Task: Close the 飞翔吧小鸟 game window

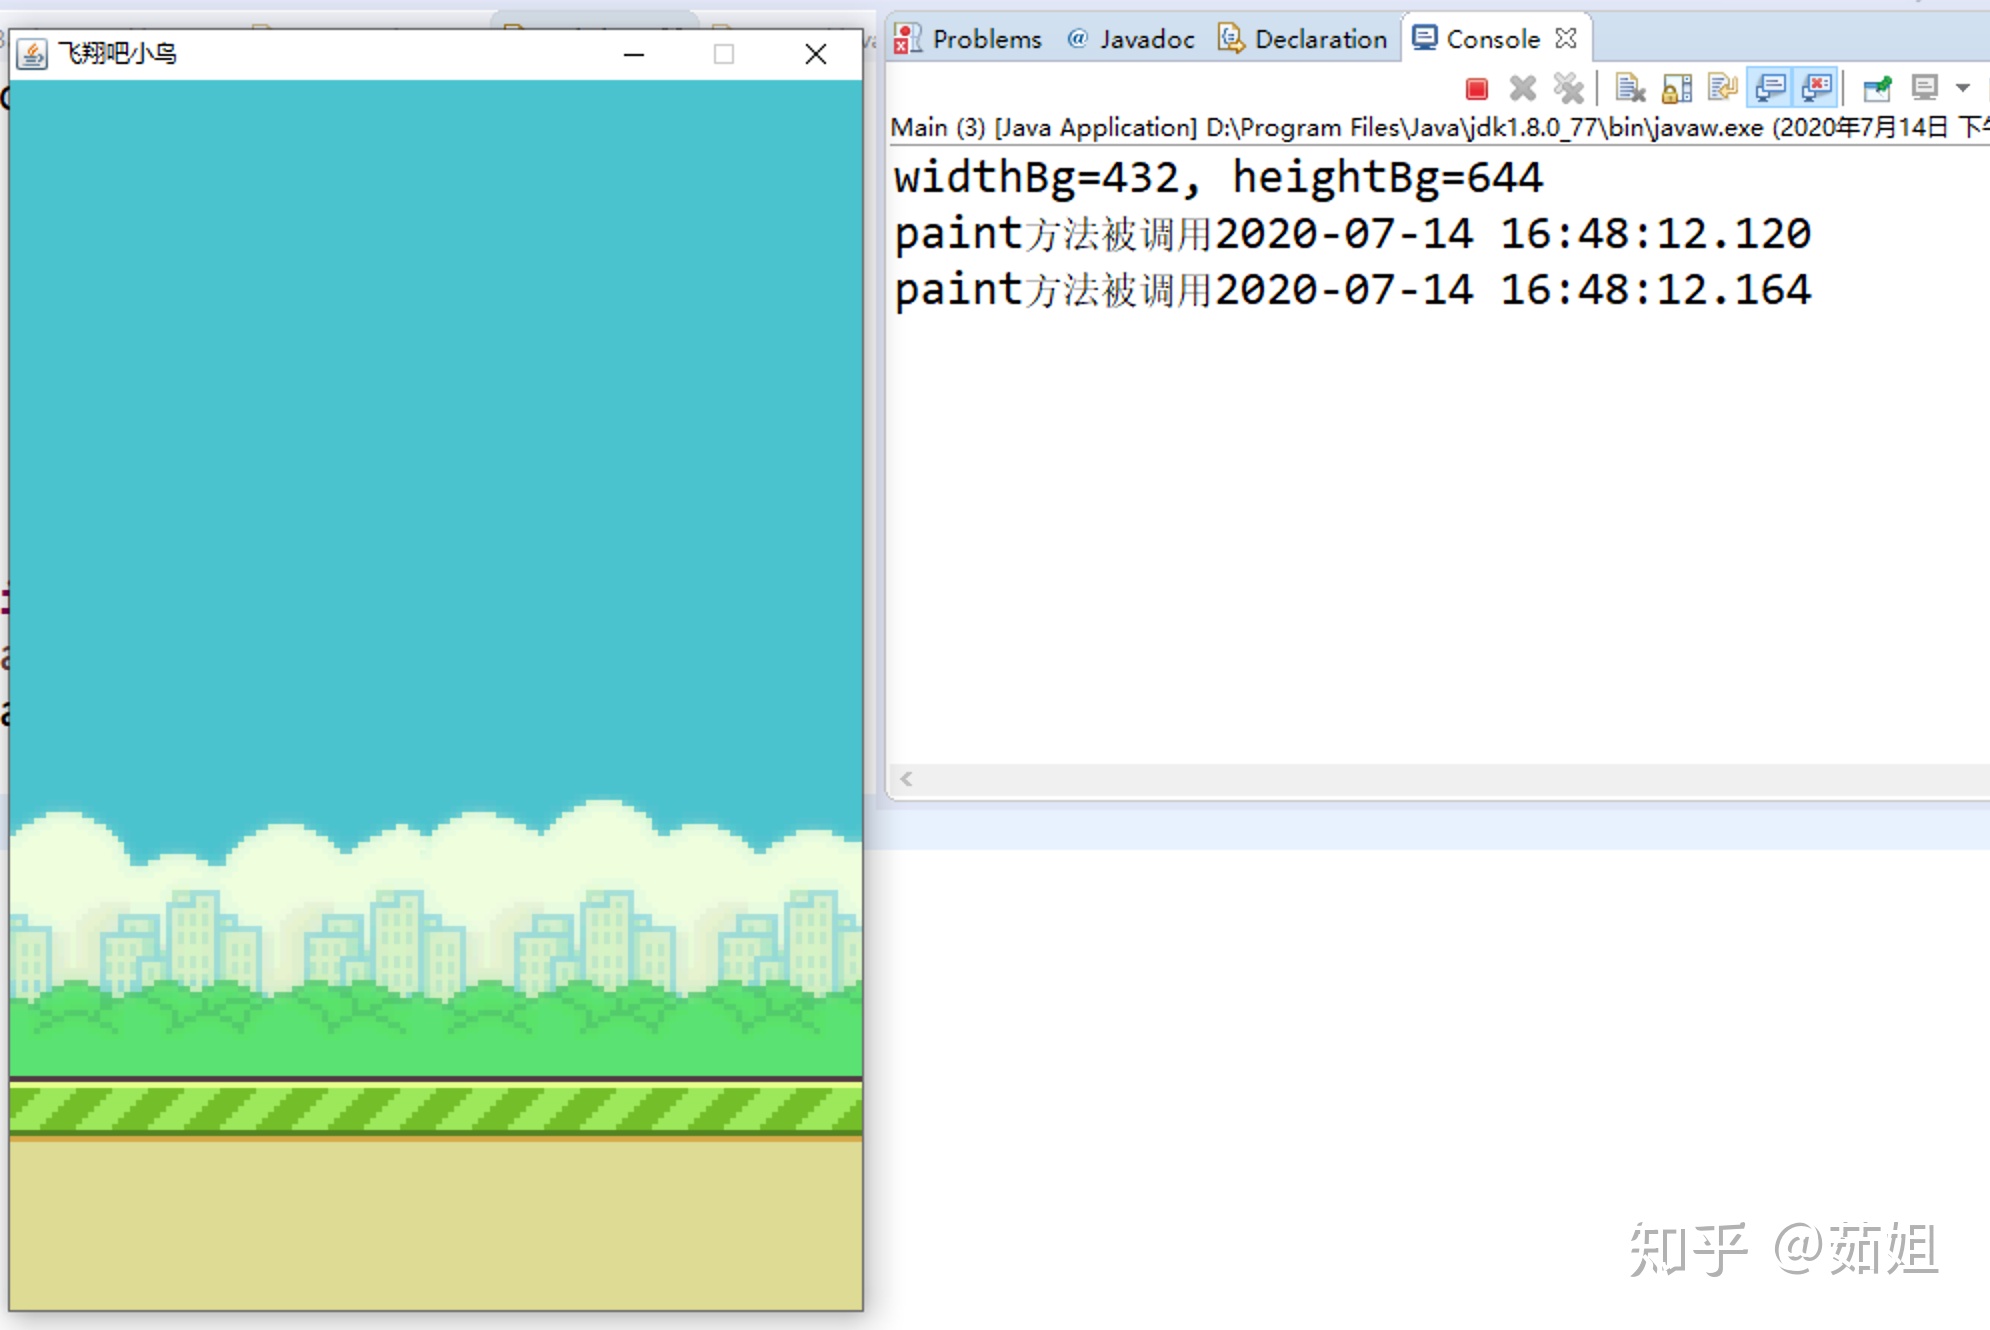Action: point(816,54)
